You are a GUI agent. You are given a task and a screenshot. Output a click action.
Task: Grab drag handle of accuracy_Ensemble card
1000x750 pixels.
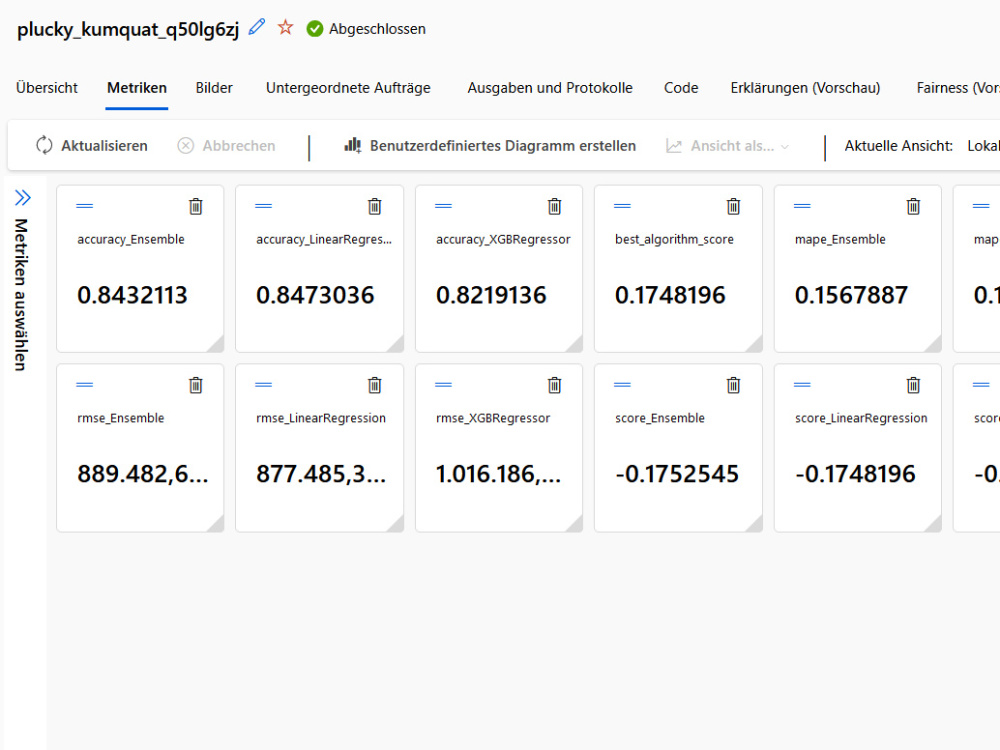point(85,206)
